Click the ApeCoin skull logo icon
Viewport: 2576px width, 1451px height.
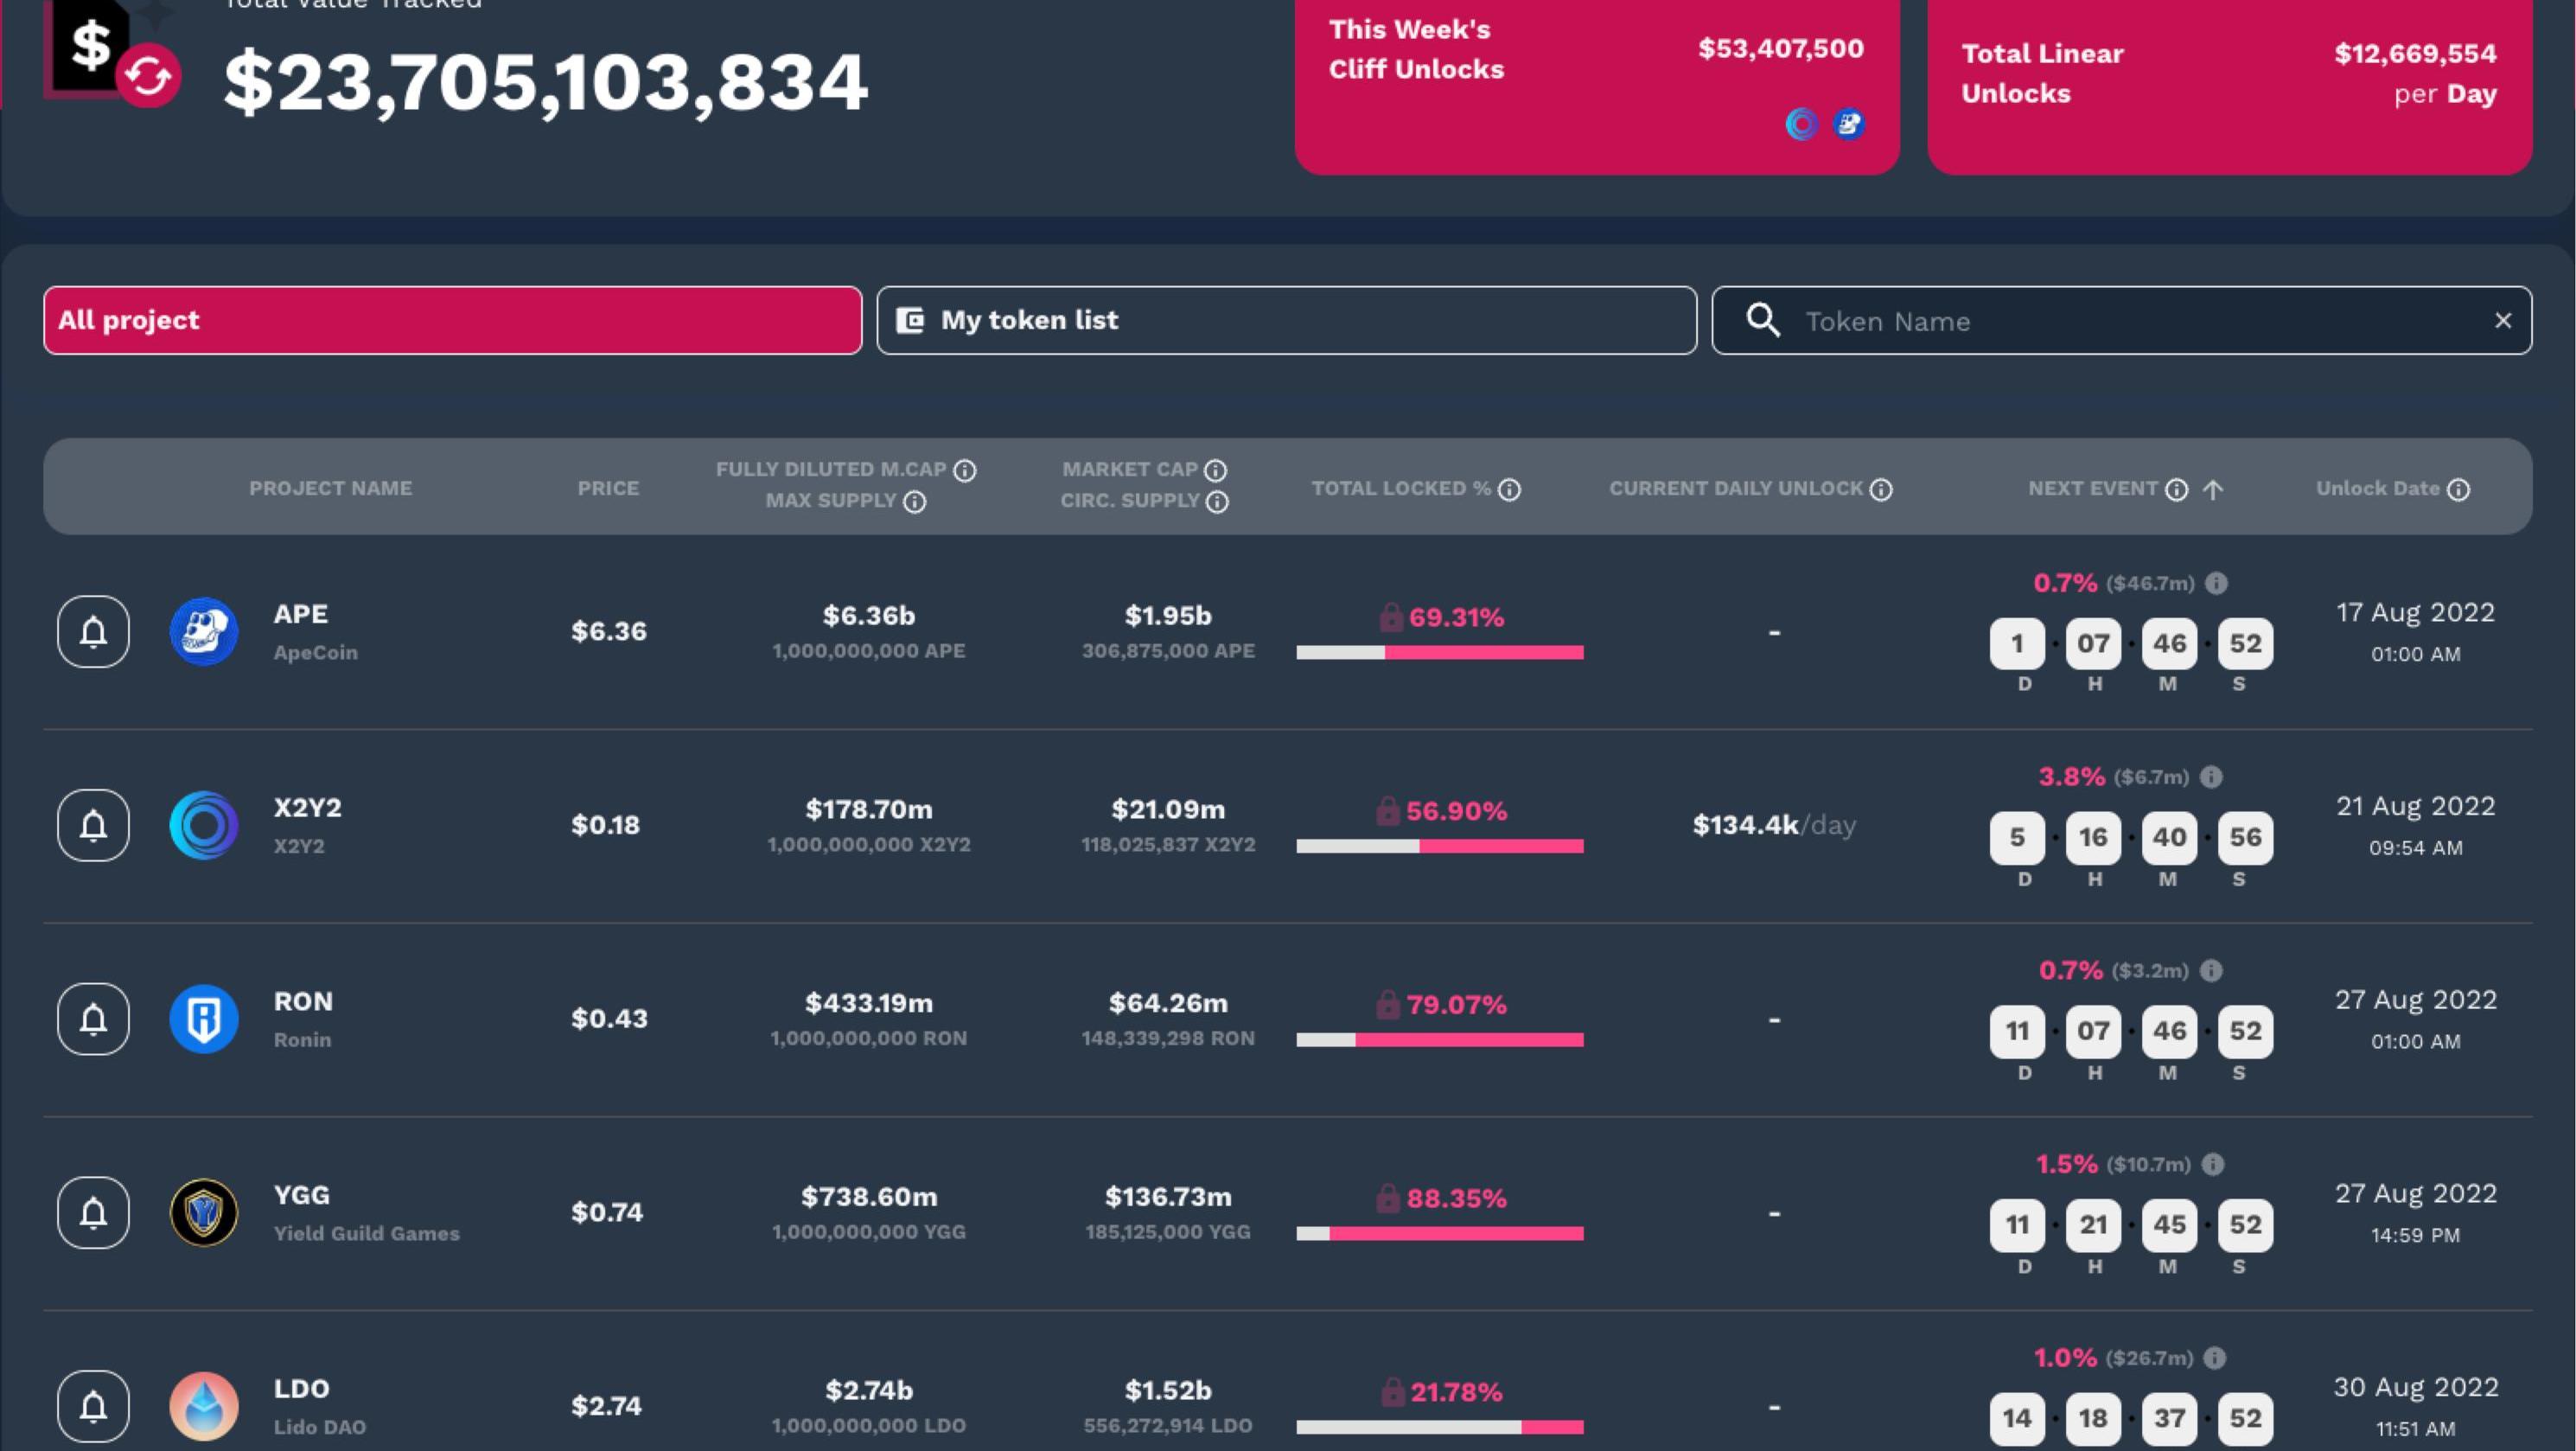(x=204, y=632)
